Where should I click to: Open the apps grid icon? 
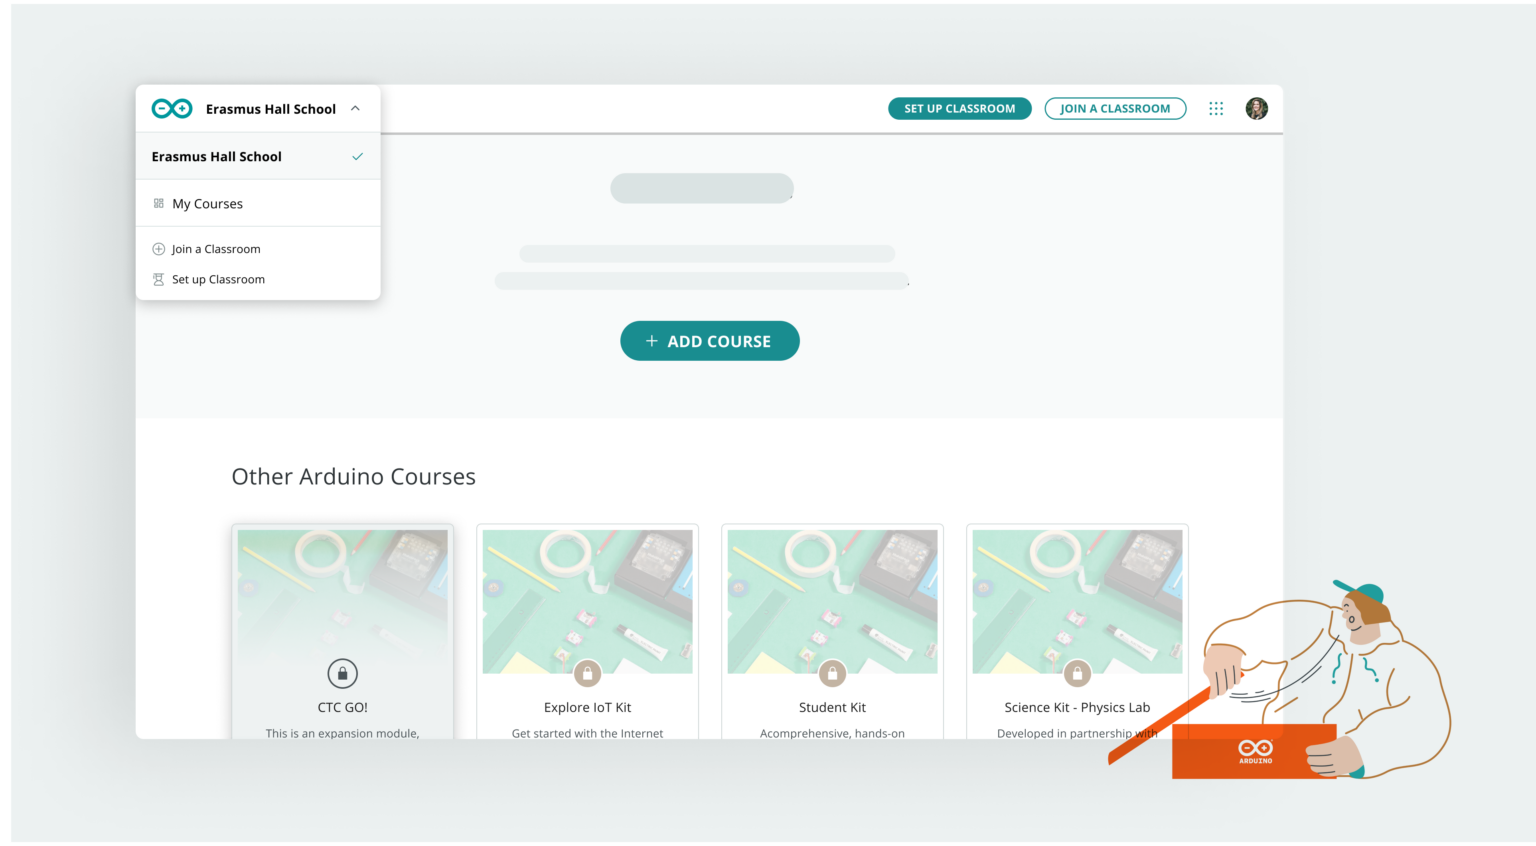(1216, 108)
